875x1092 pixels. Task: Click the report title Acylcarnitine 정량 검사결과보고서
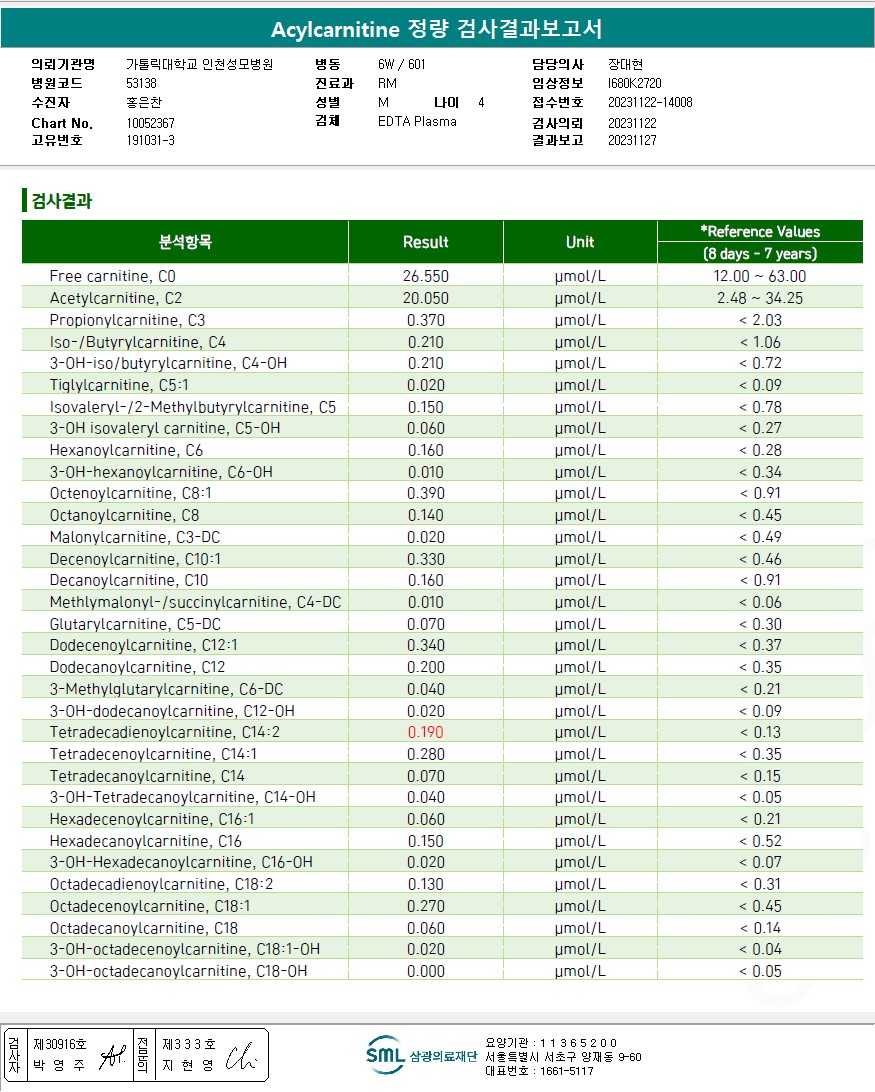437,29
